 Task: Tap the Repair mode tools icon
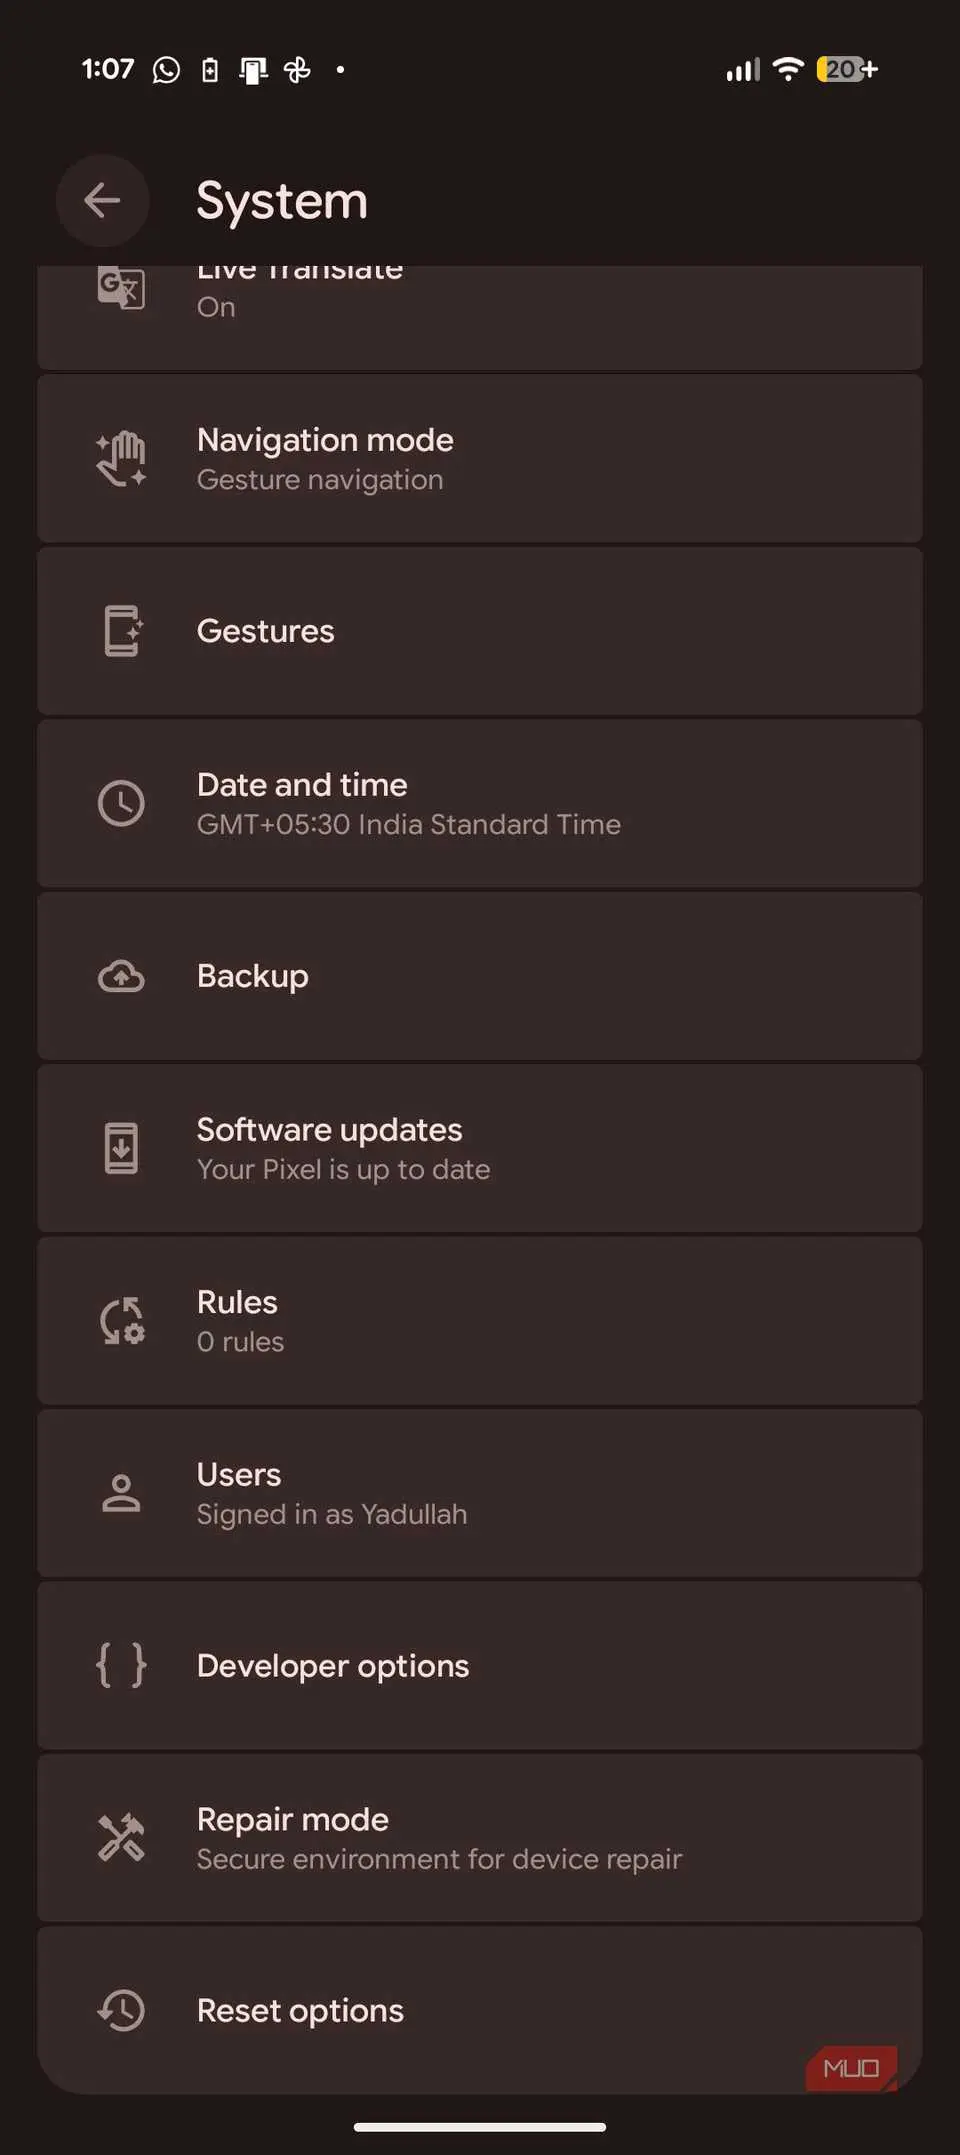click(121, 1838)
